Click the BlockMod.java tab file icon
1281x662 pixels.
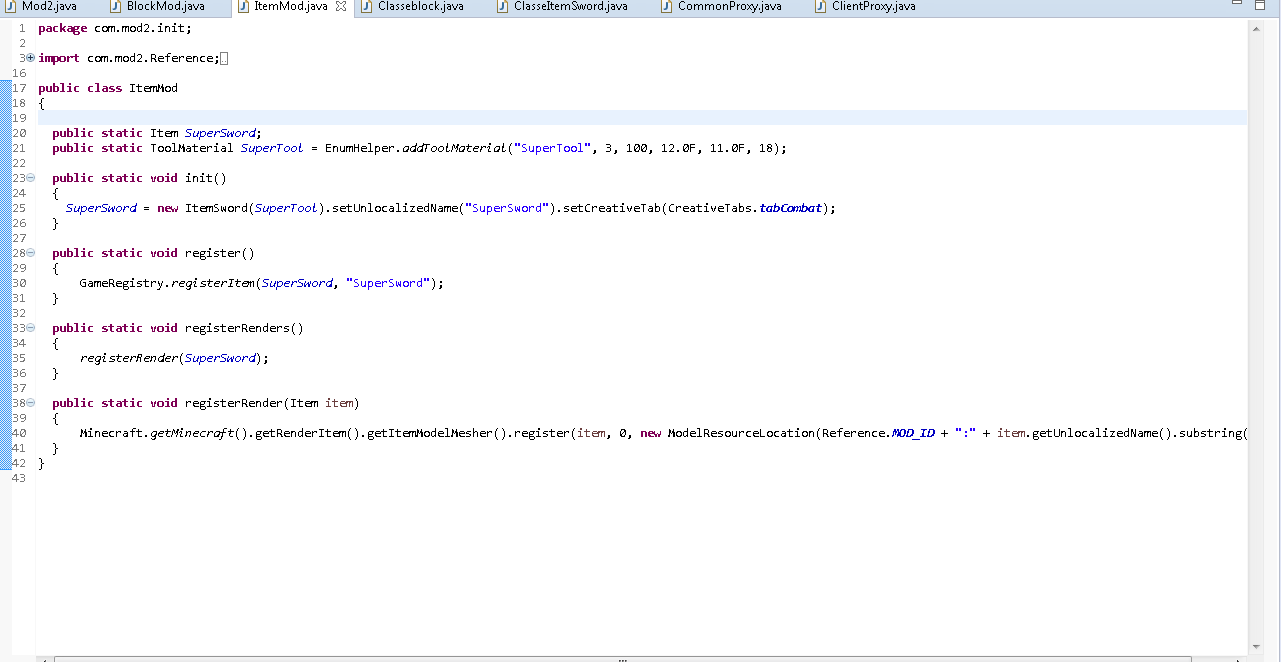117,6
